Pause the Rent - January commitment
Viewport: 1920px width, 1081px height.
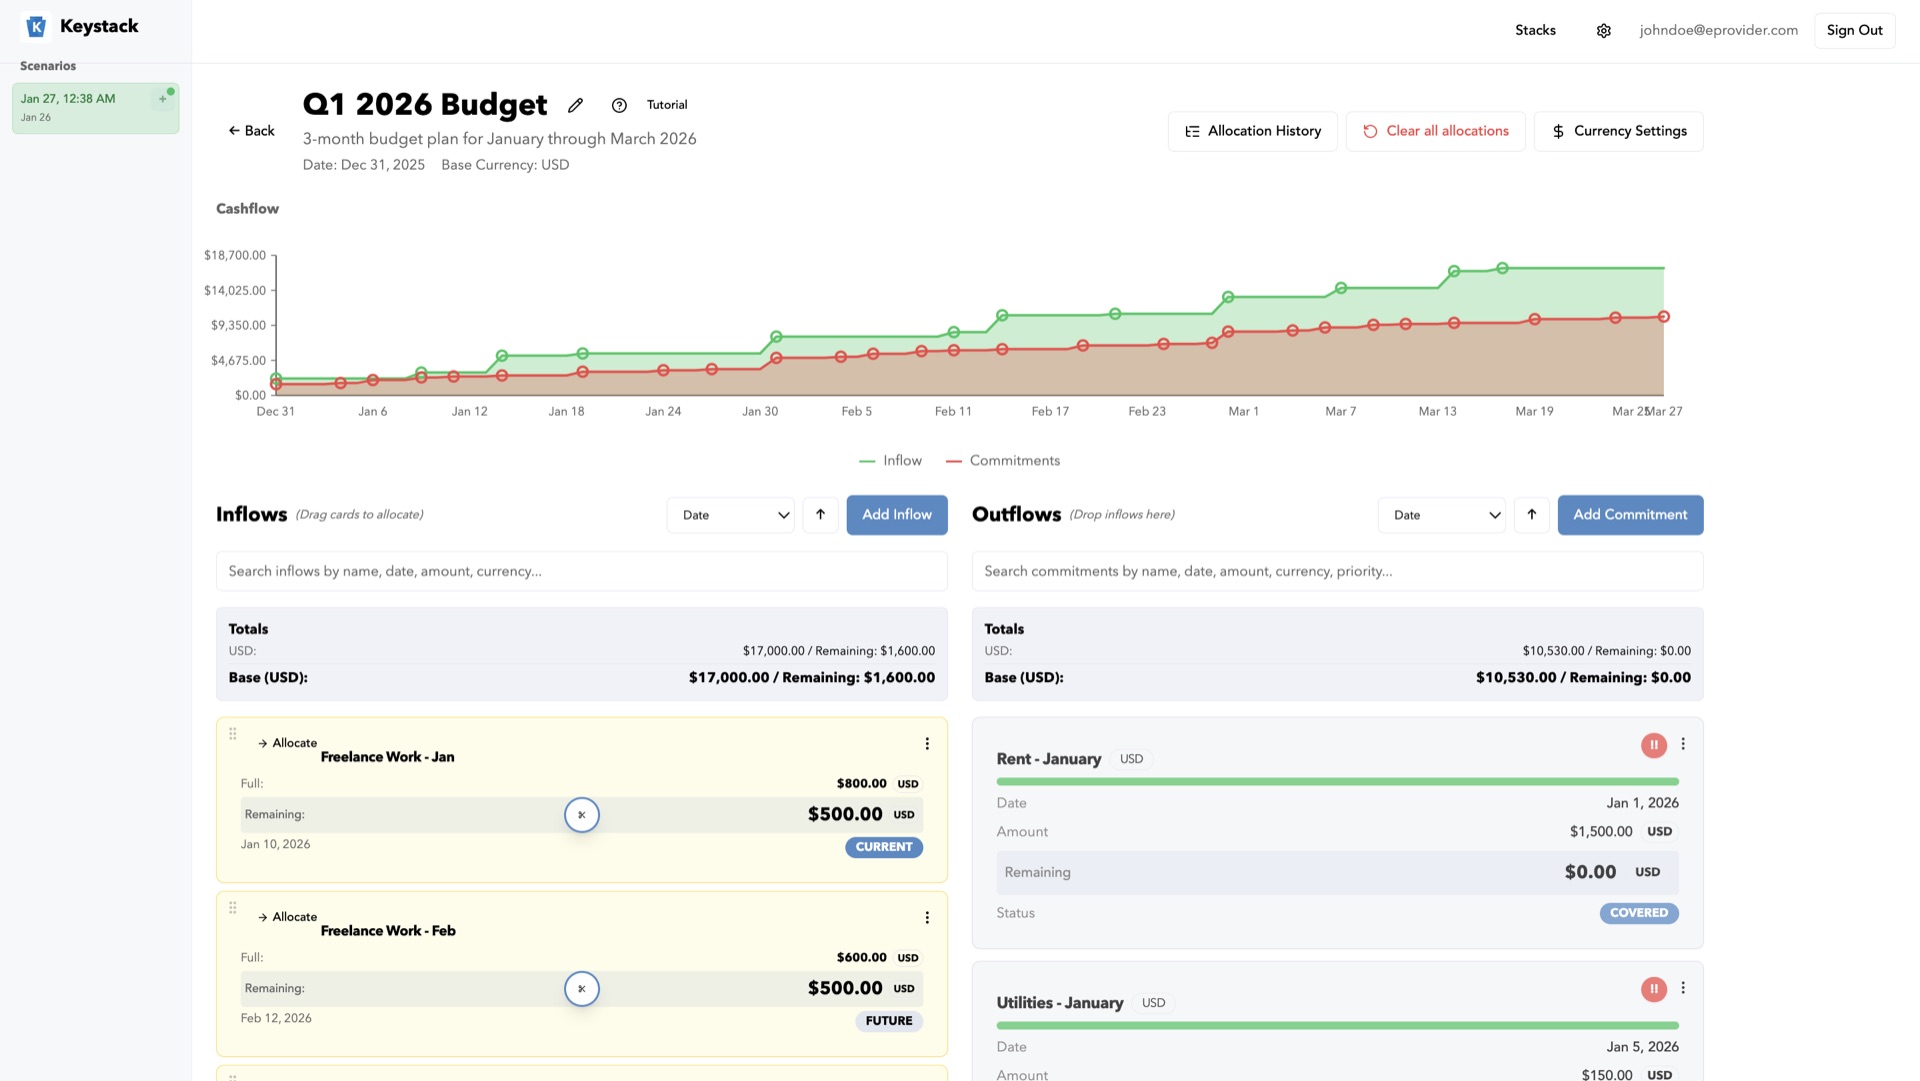point(1654,745)
